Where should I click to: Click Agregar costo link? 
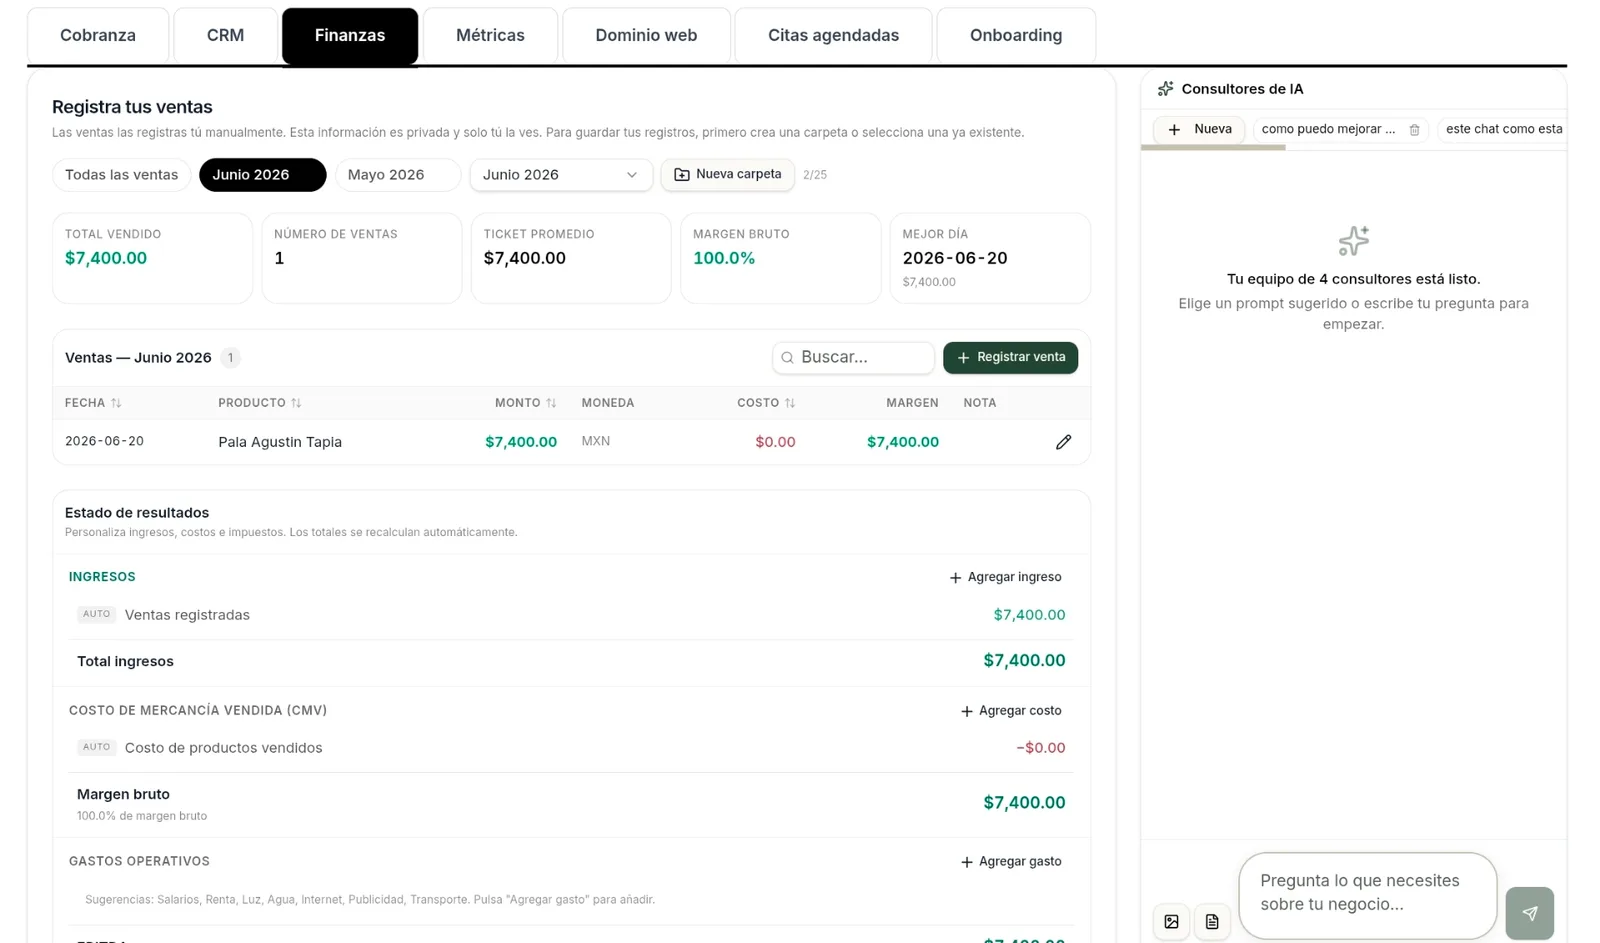[x=1011, y=711]
